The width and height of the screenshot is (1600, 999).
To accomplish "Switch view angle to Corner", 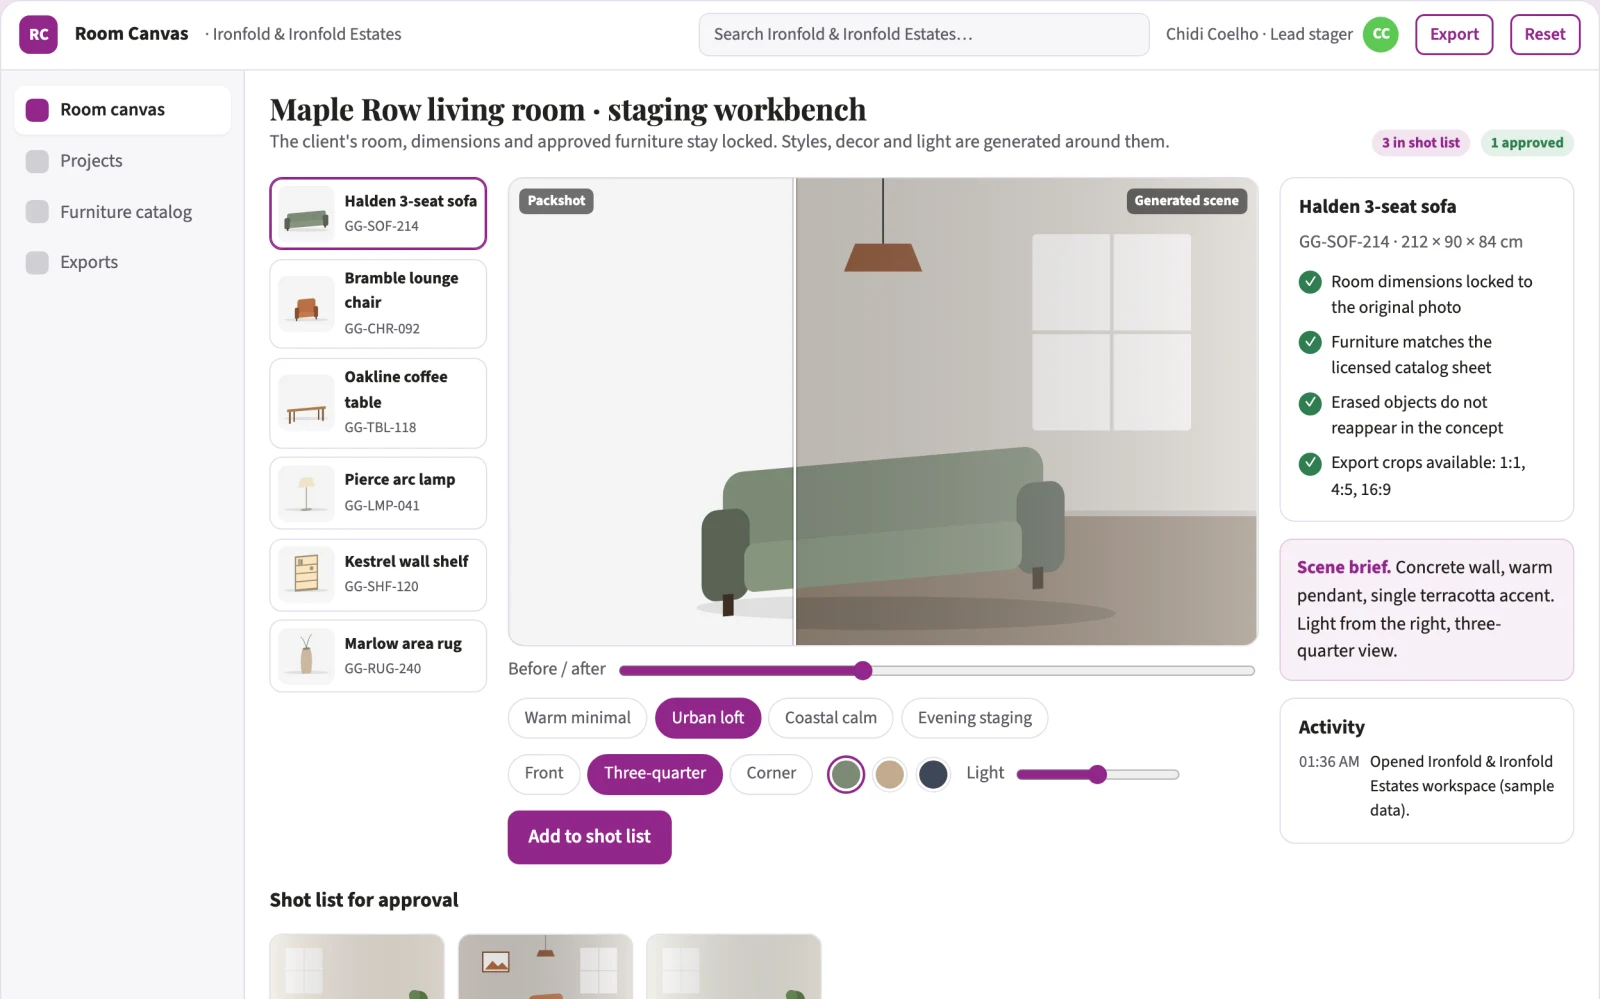I will point(771,774).
